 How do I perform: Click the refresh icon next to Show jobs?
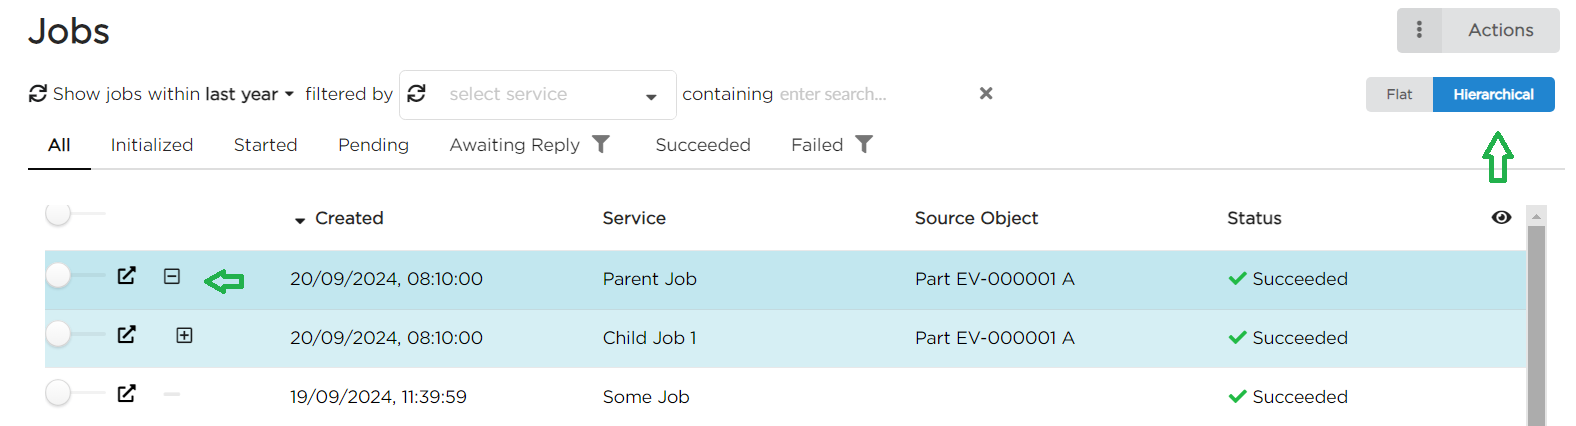pyautogui.click(x=38, y=94)
